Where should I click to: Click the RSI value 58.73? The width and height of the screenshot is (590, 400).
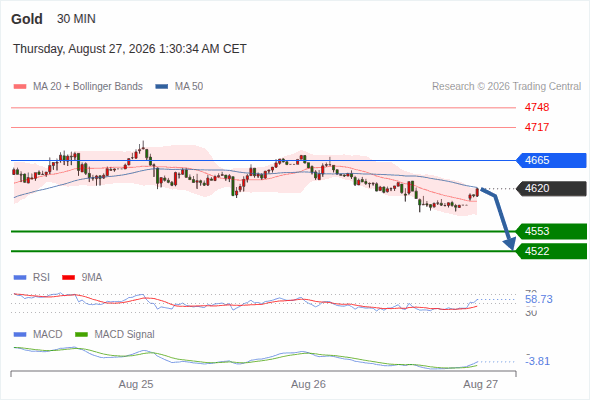[539, 300]
